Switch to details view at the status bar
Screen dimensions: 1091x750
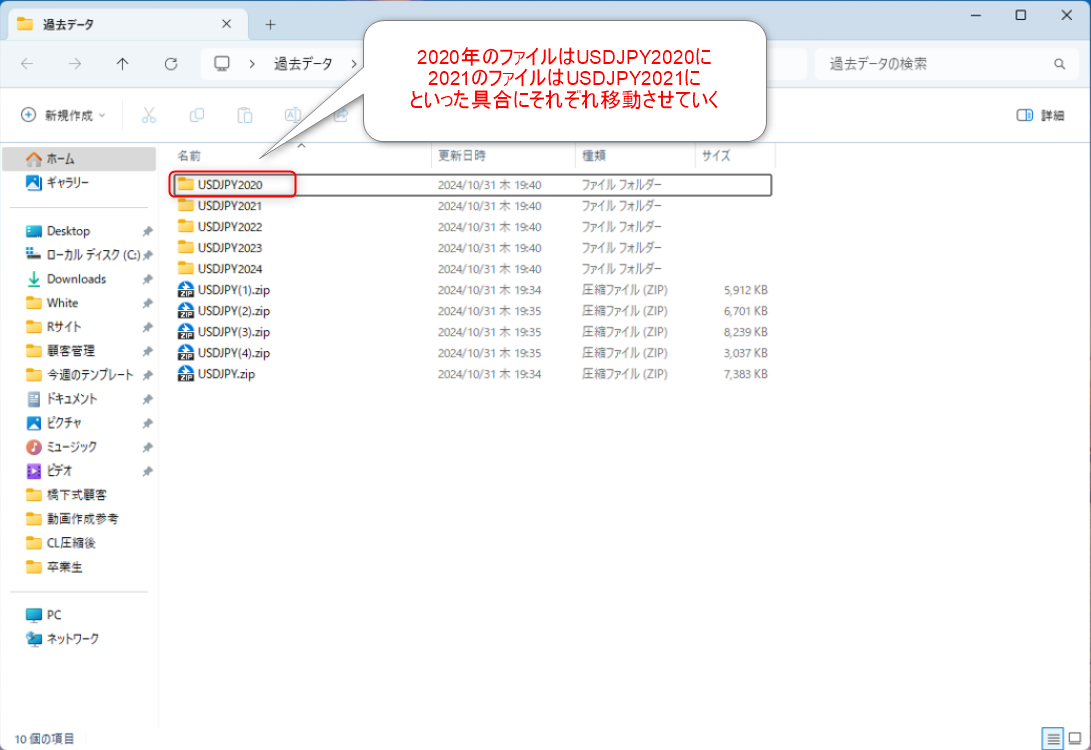(x=1052, y=738)
